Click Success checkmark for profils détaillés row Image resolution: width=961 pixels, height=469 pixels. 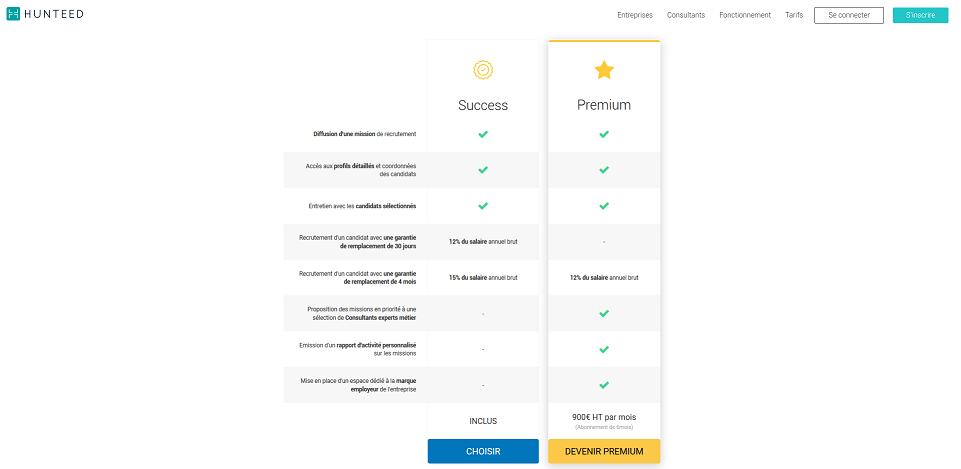click(x=483, y=170)
